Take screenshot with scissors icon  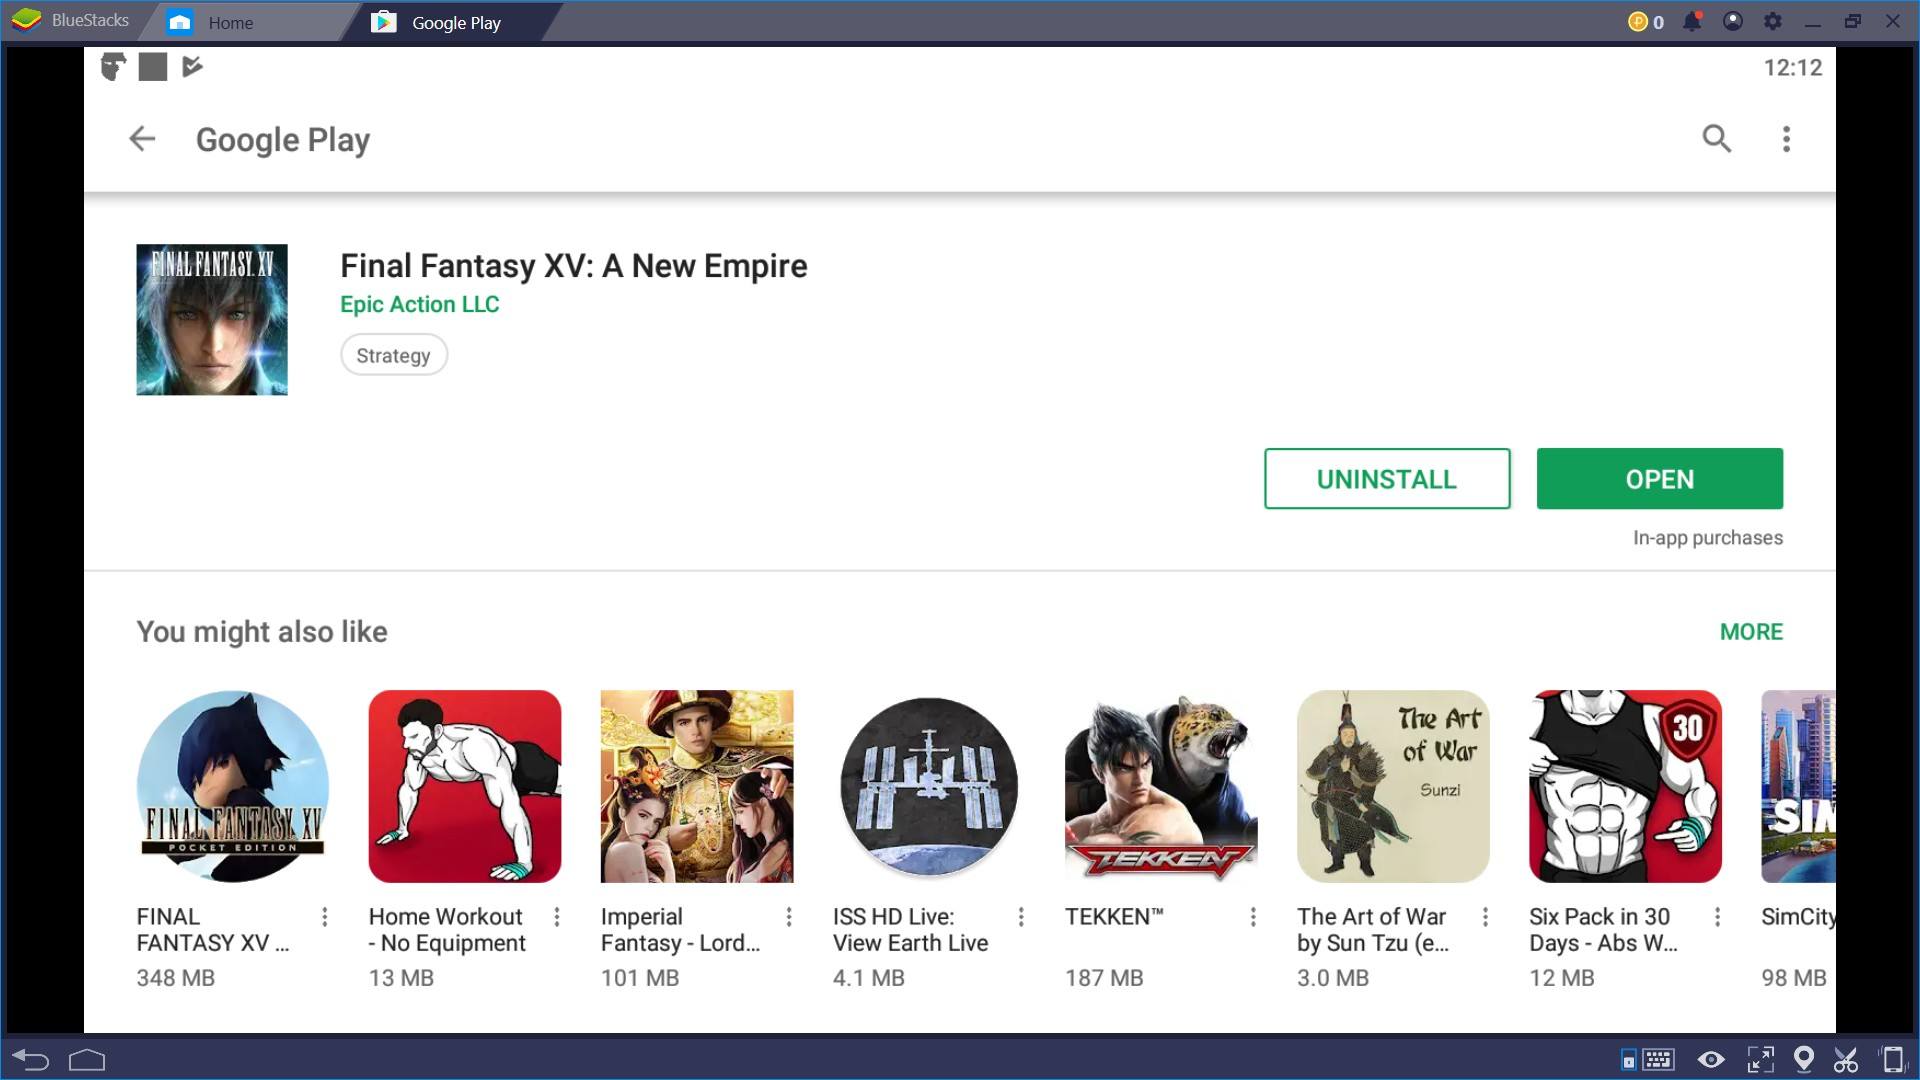(1846, 1059)
